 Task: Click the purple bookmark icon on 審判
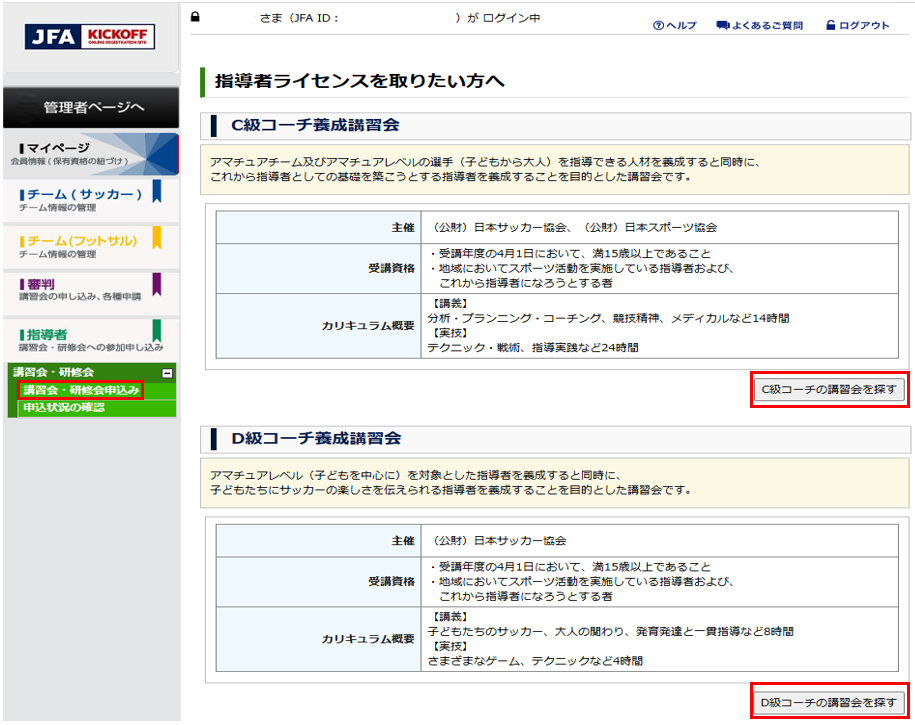[x=156, y=284]
